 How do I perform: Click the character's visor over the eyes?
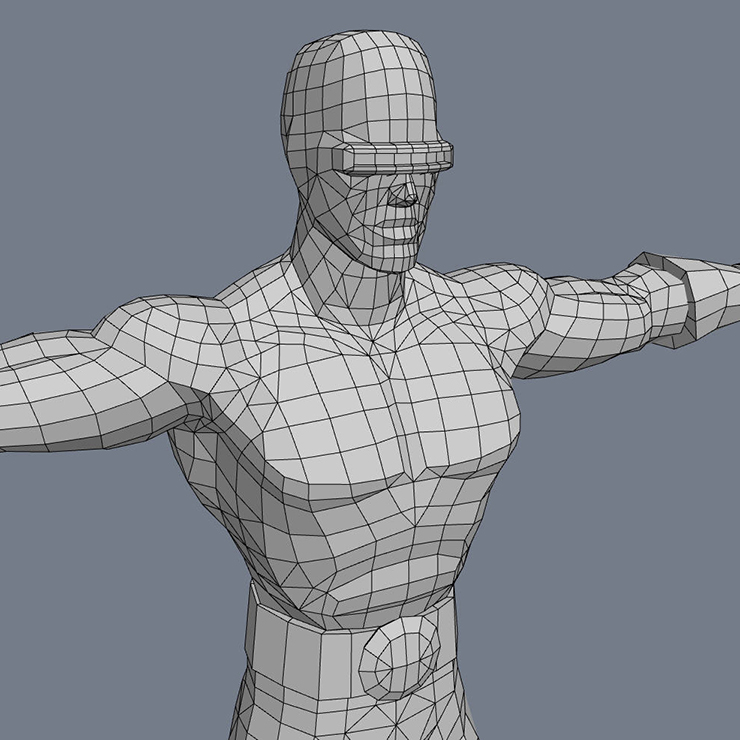pyautogui.click(x=395, y=157)
